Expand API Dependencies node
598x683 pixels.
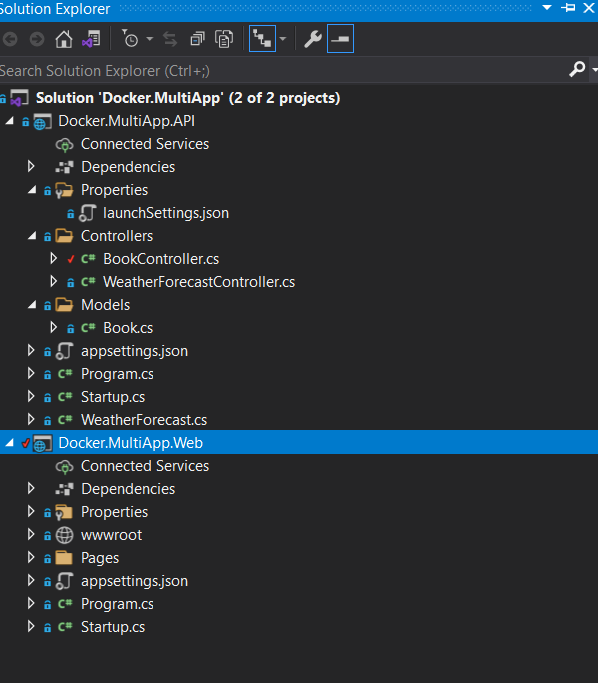[31, 166]
